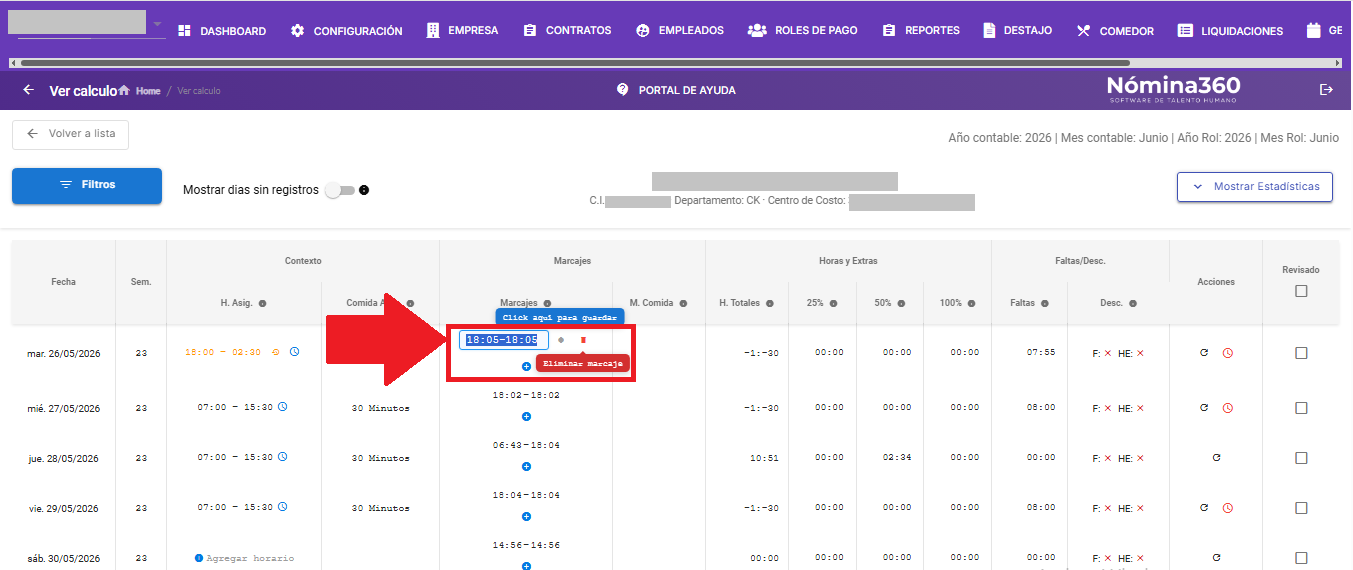Click the info icon beside 100% header

coord(972,303)
